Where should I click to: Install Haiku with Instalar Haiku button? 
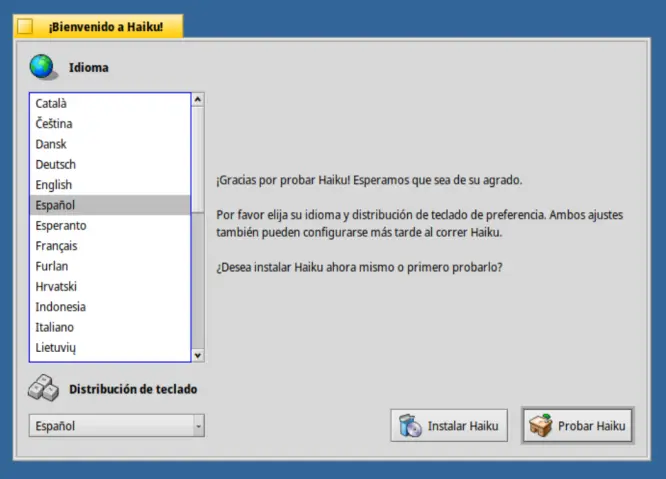(449, 425)
